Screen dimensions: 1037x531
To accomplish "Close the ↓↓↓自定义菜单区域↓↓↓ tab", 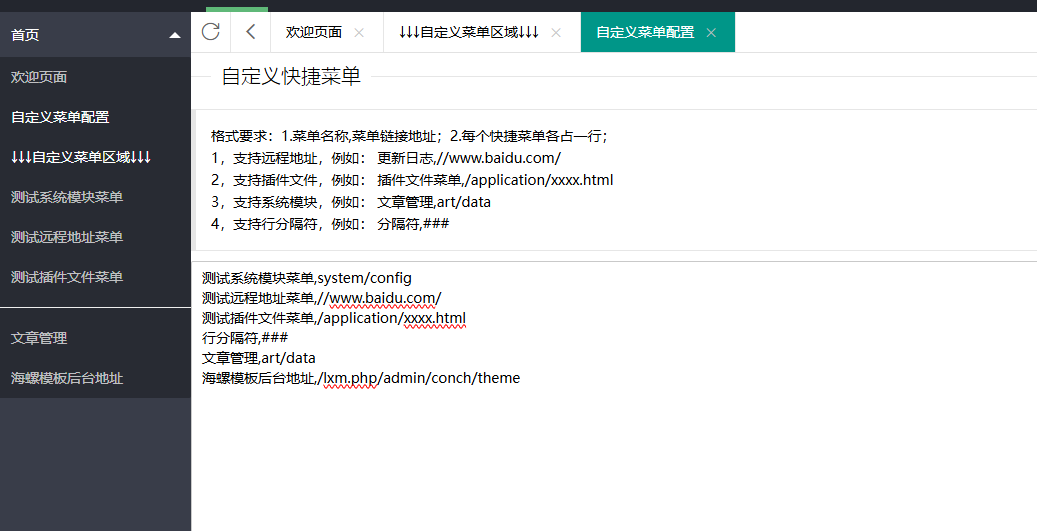I will (556, 32).
